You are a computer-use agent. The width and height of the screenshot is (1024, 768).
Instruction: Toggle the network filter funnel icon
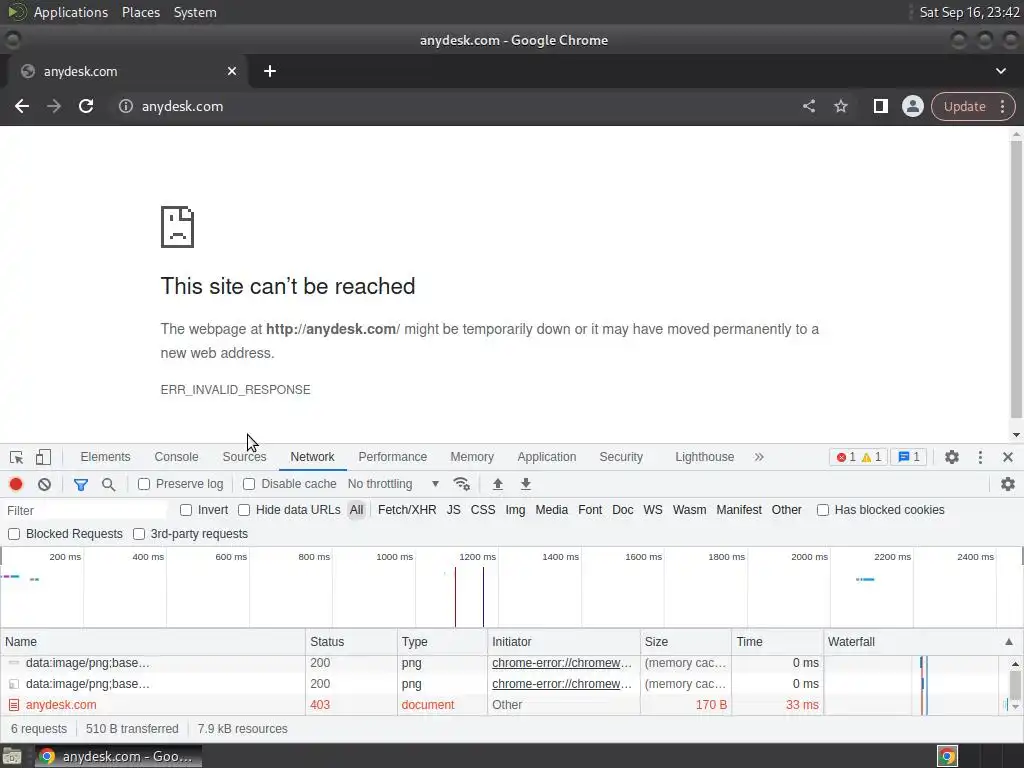point(81,484)
